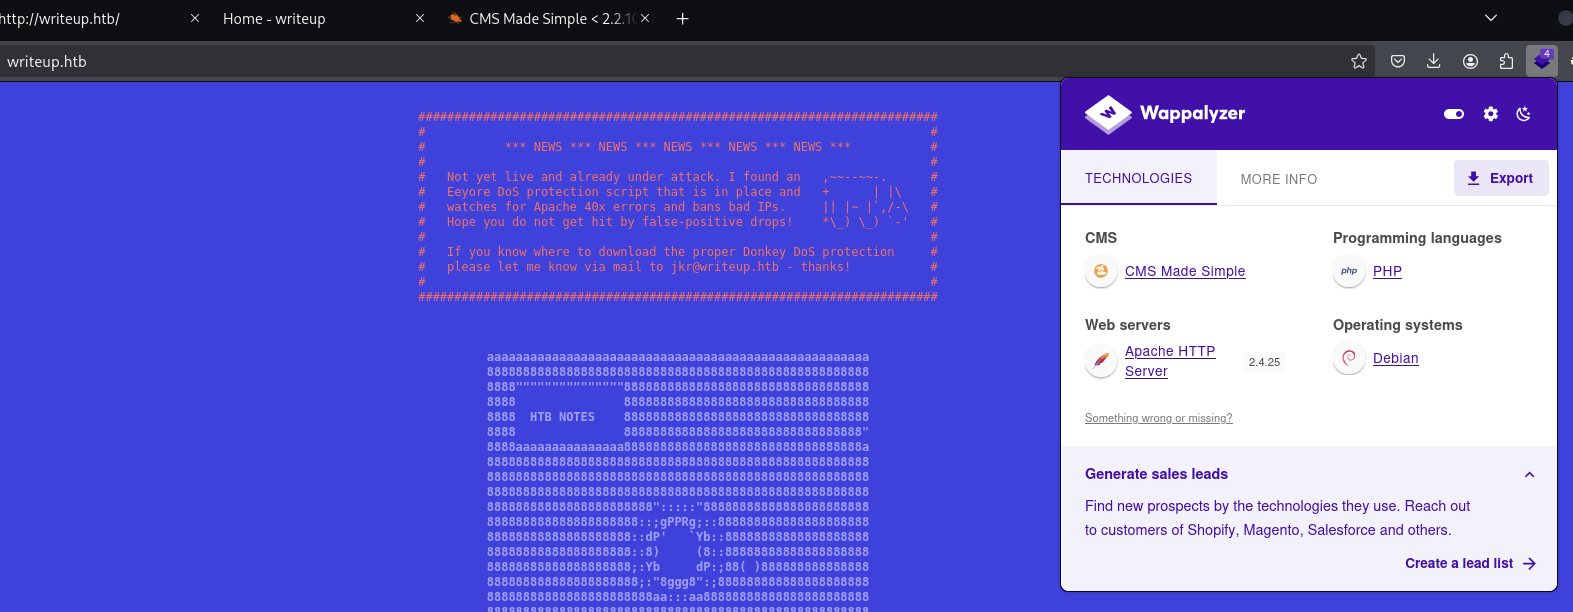
Task: Toggle Wappalyzer dark mode moon
Action: (x=1523, y=114)
